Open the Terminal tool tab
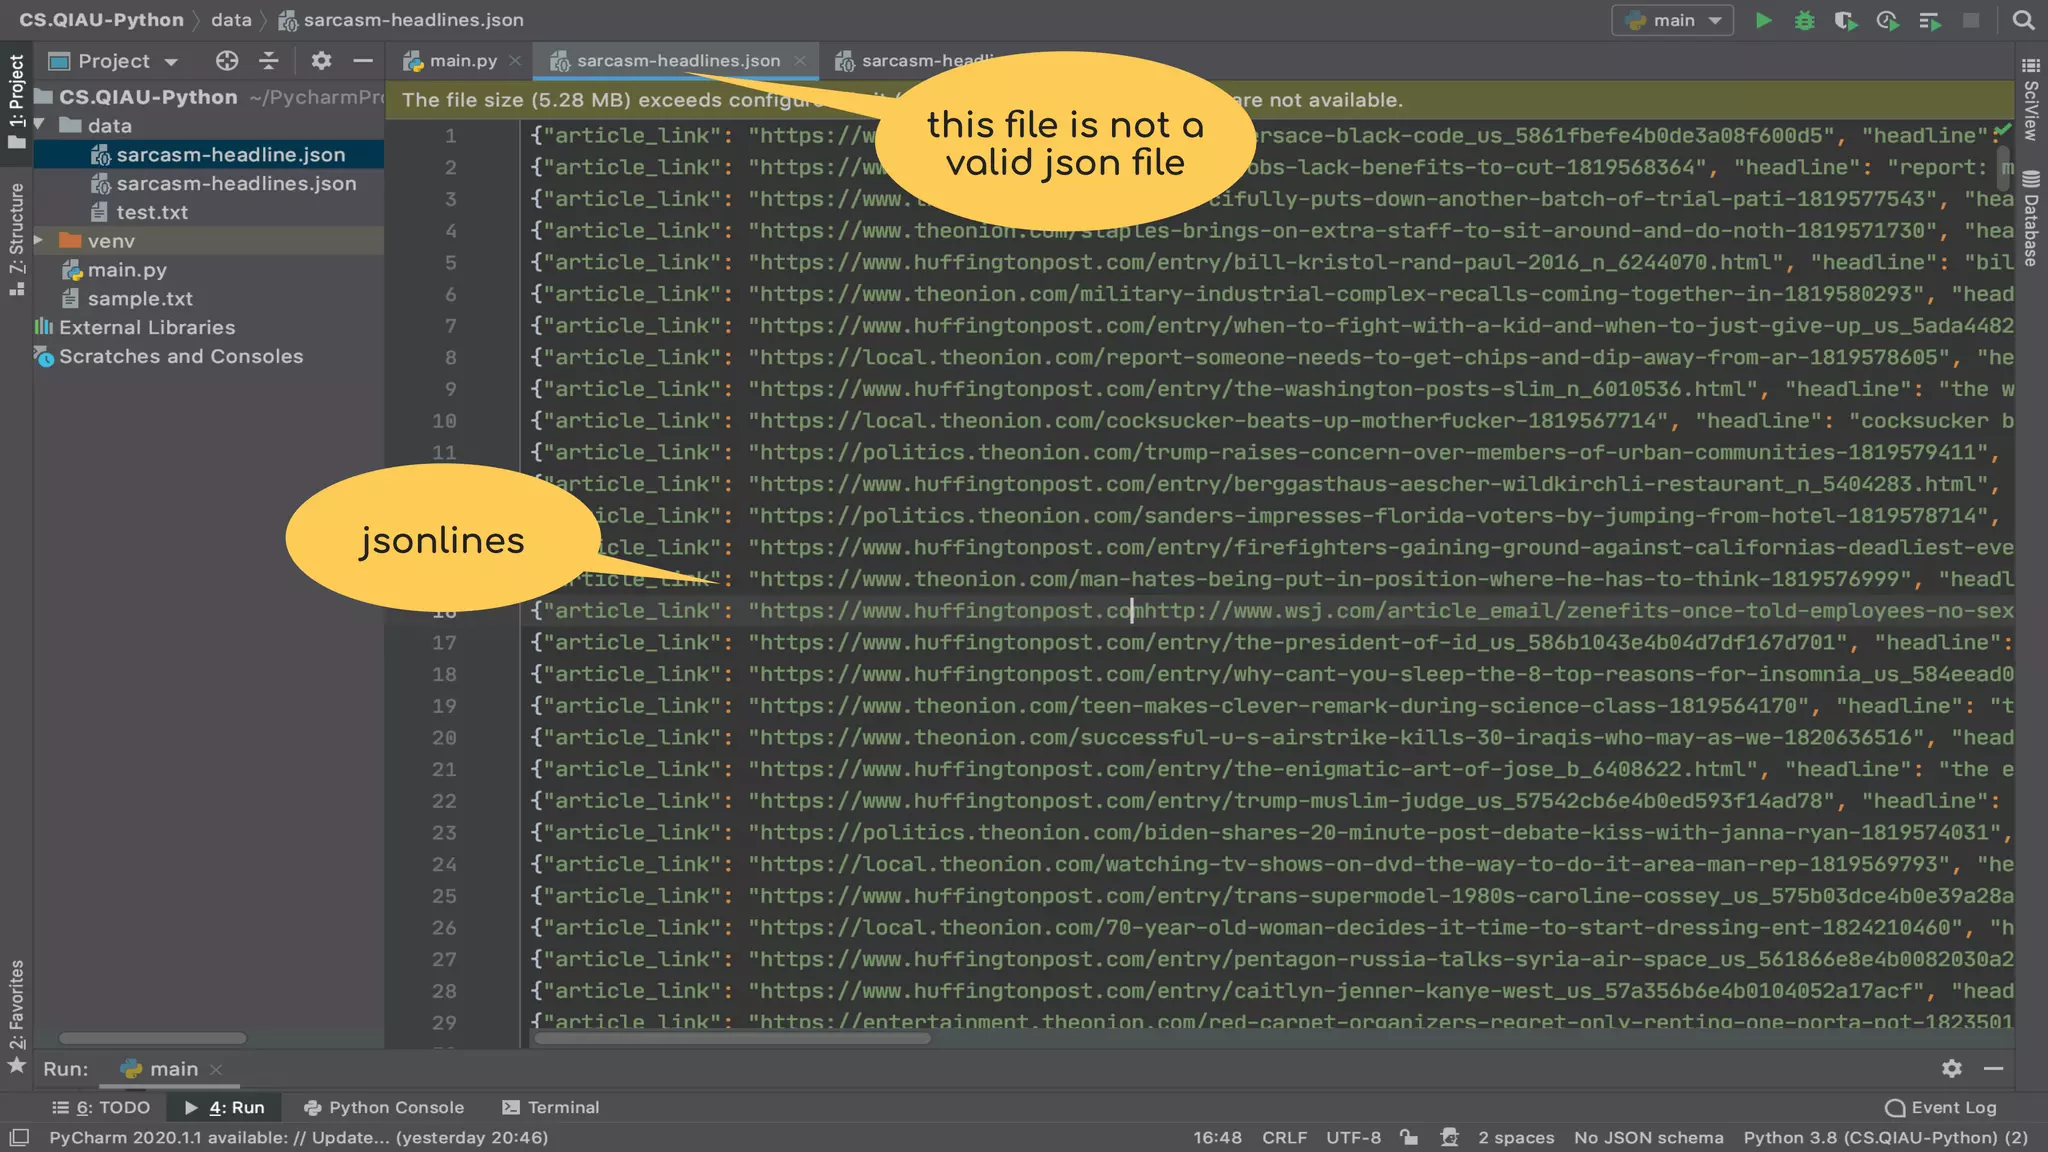Image resolution: width=2048 pixels, height=1152 pixels. [551, 1107]
